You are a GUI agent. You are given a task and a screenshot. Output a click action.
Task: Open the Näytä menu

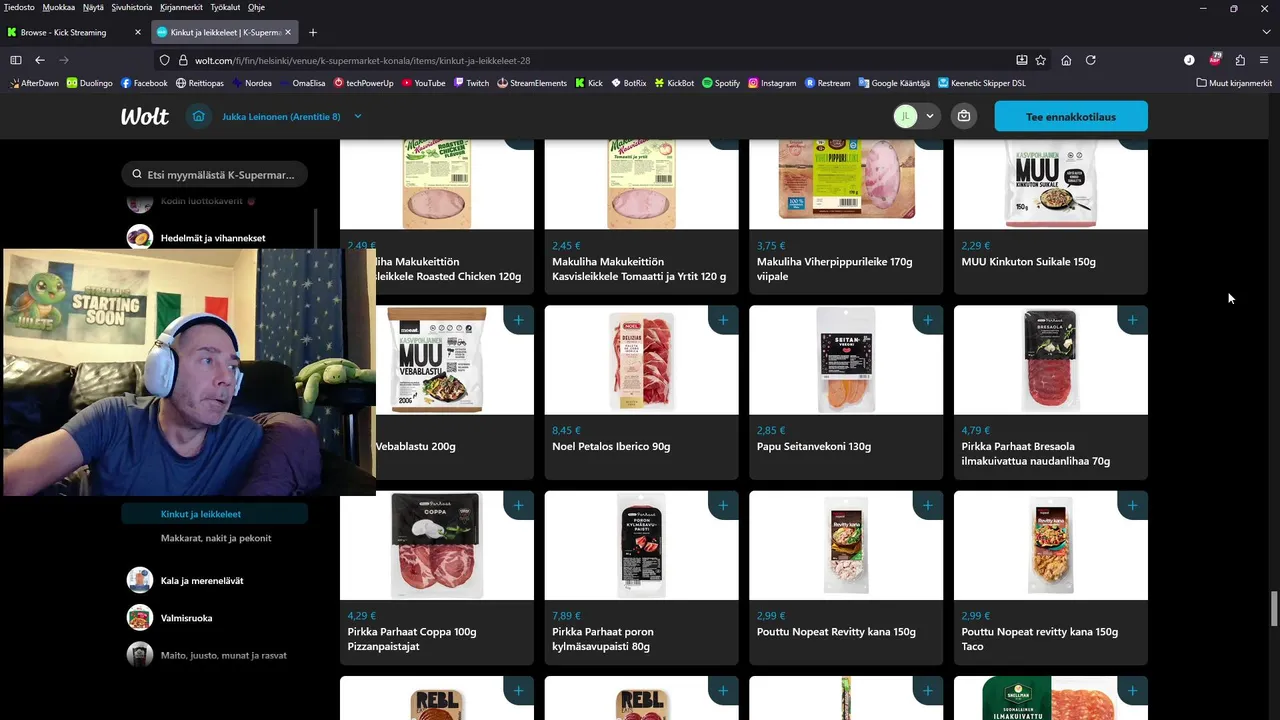pyautogui.click(x=93, y=7)
